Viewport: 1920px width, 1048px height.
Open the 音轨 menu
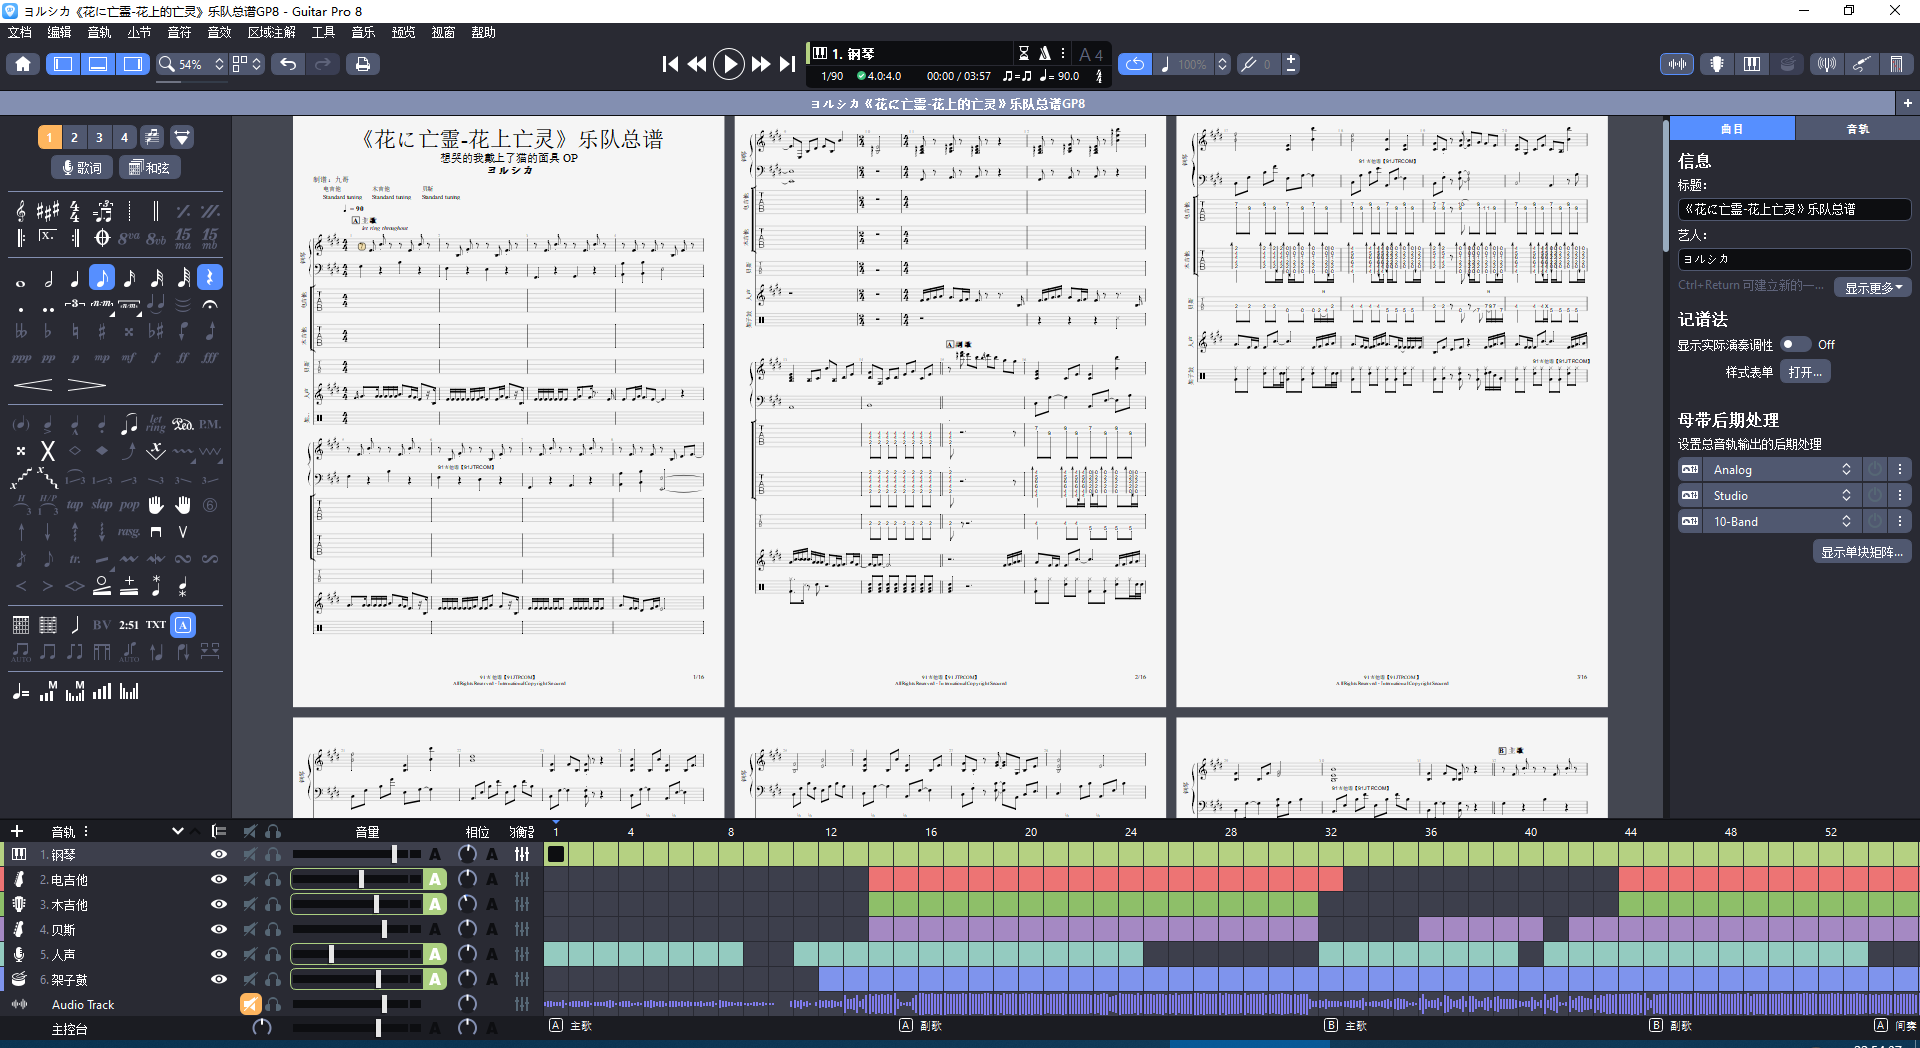[x=99, y=32]
